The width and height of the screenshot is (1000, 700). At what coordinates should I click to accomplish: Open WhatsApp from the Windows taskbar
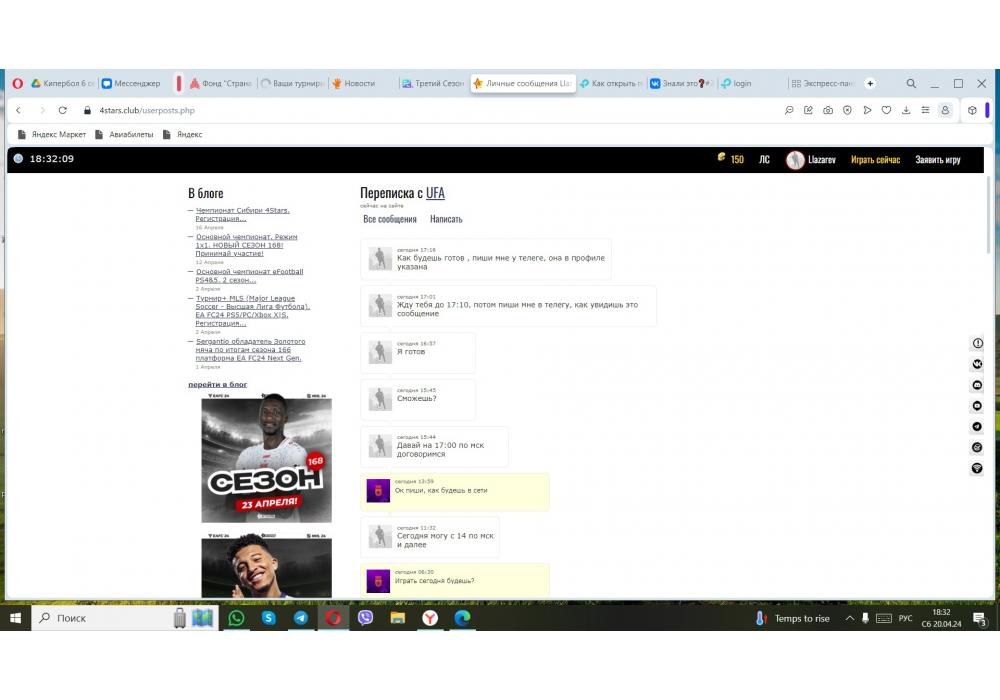point(236,618)
